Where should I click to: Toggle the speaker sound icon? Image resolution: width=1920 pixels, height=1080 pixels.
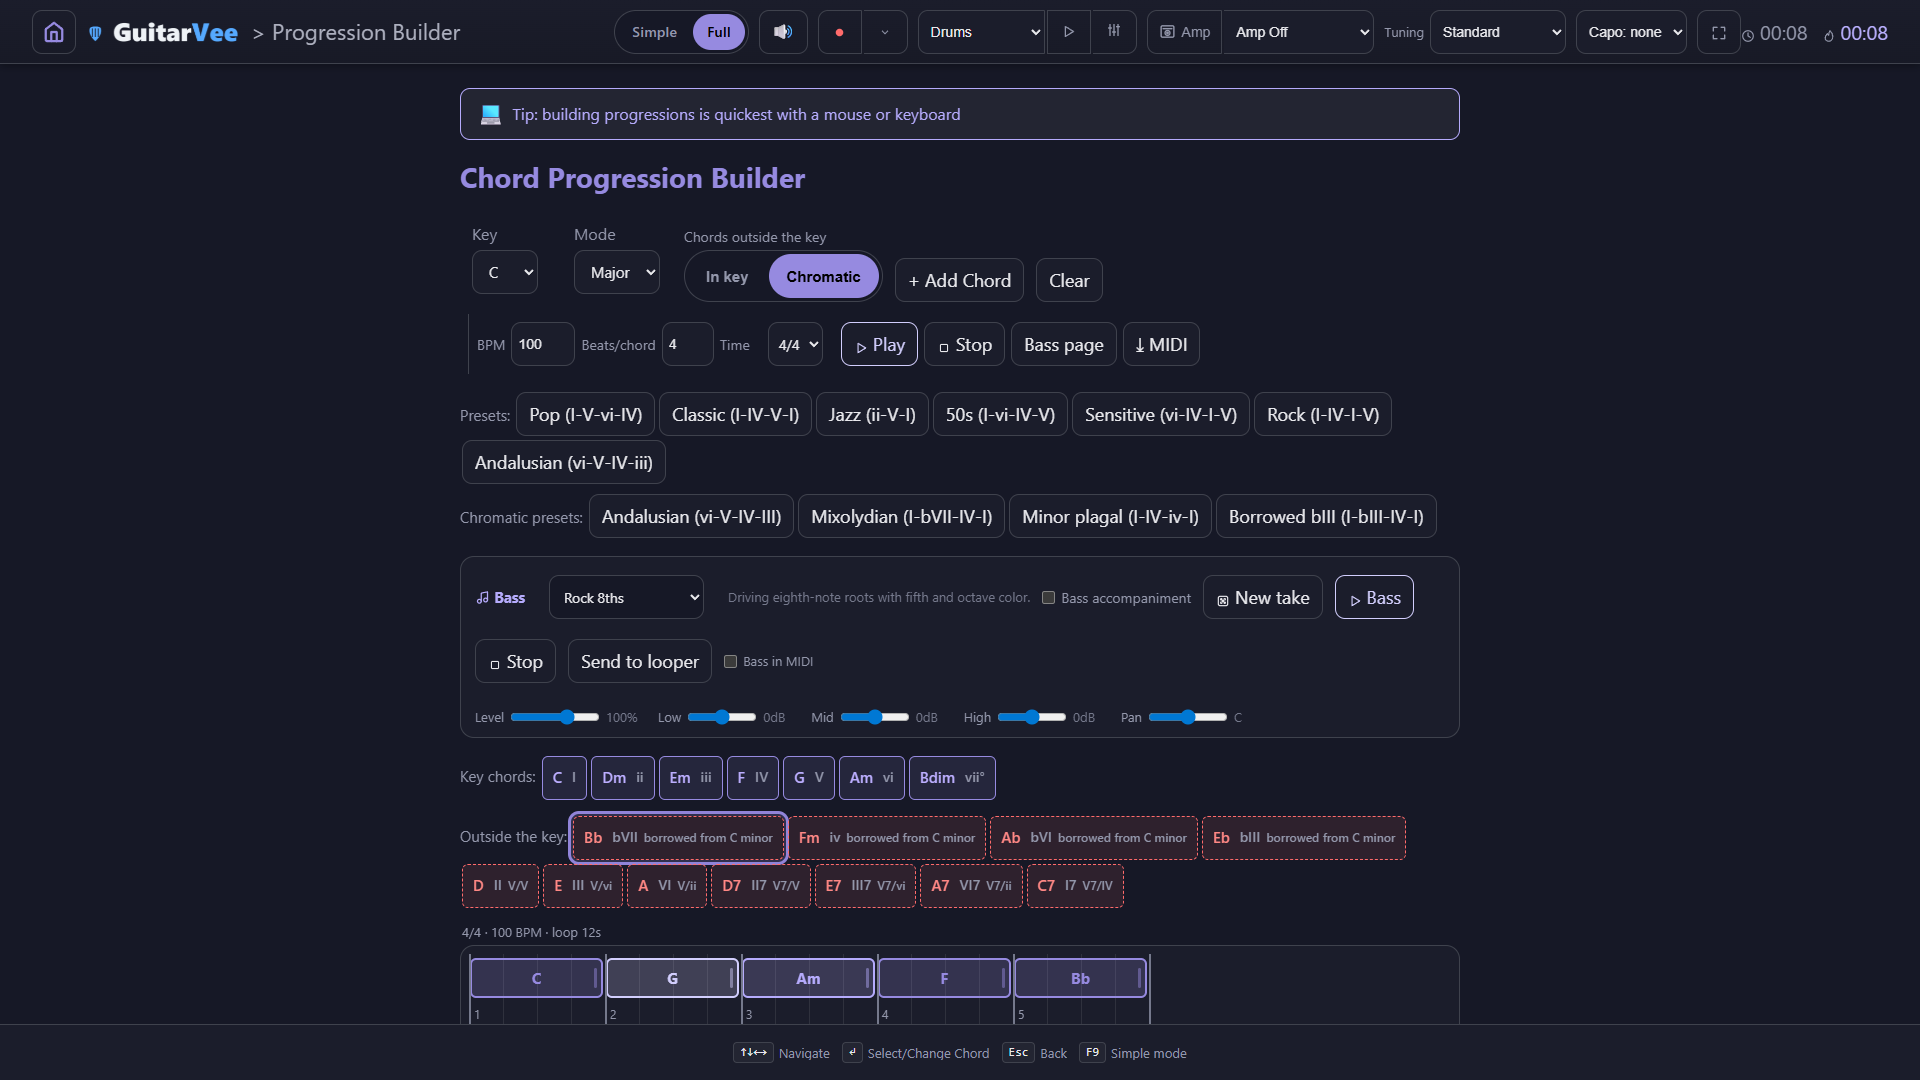[783, 32]
